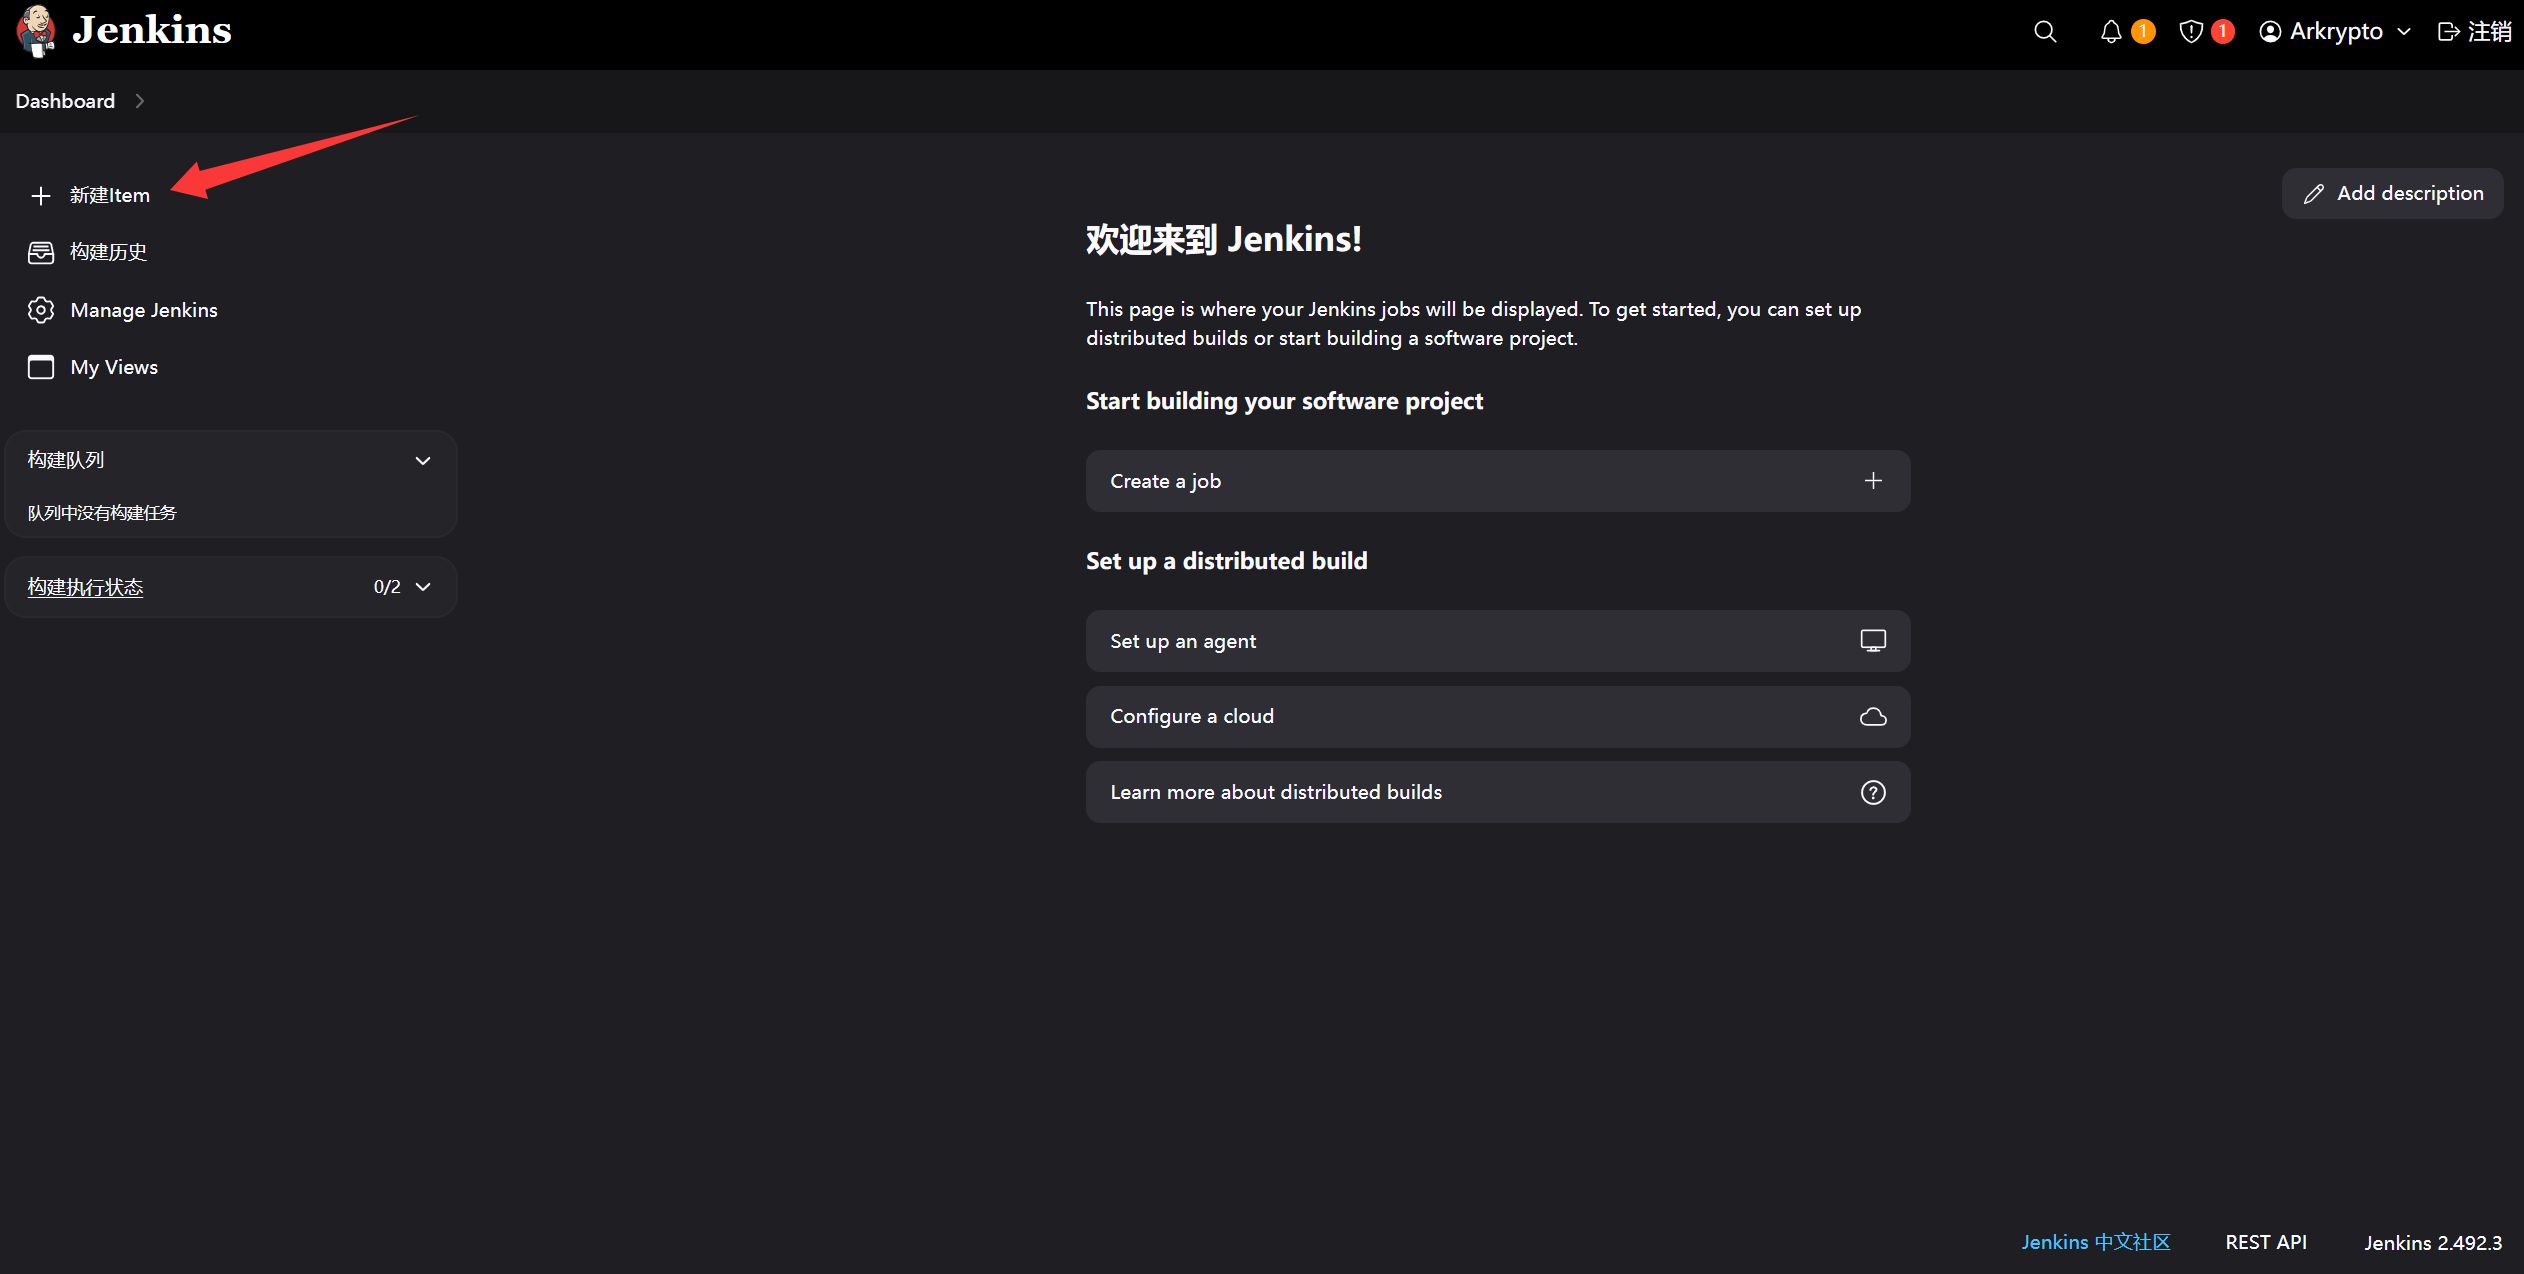Click the help icon for distributed builds
2524x1274 pixels.
[x=1872, y=793]
